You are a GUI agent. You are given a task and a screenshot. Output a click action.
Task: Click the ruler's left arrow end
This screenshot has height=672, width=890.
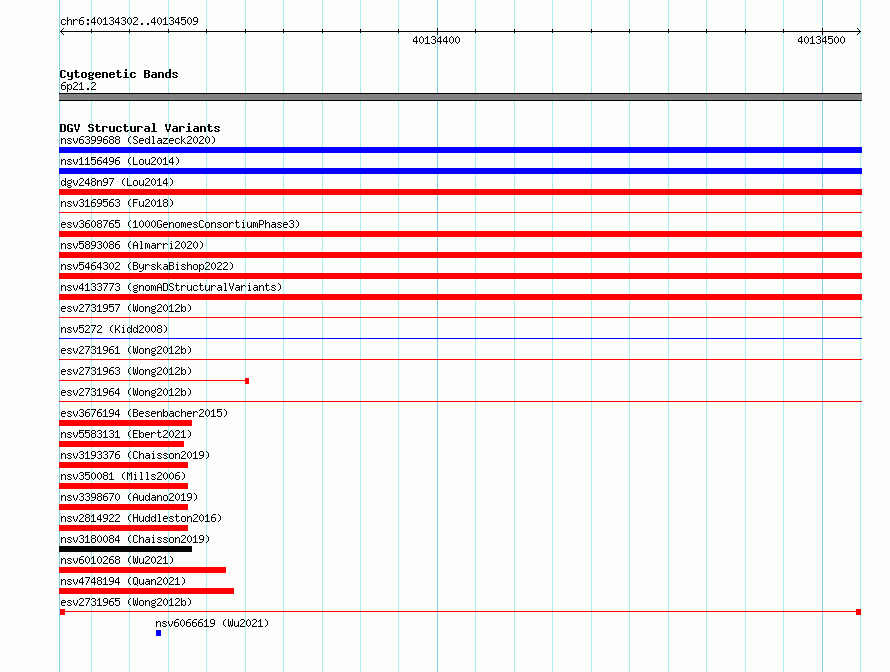pos(62,32)
